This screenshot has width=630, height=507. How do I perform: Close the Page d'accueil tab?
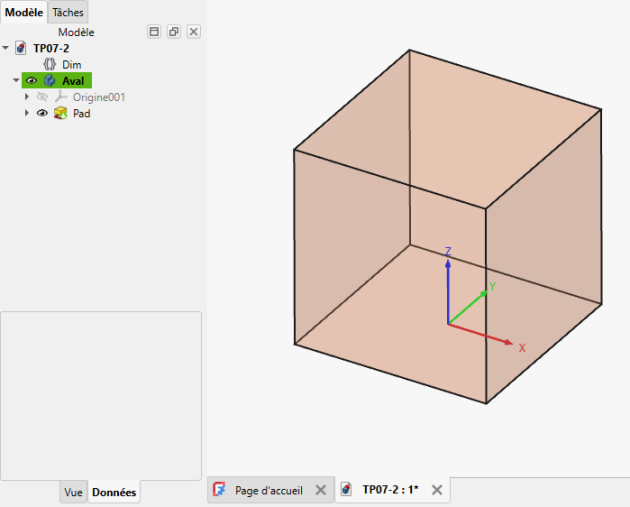pyautogui.click(x=320, y=490)
